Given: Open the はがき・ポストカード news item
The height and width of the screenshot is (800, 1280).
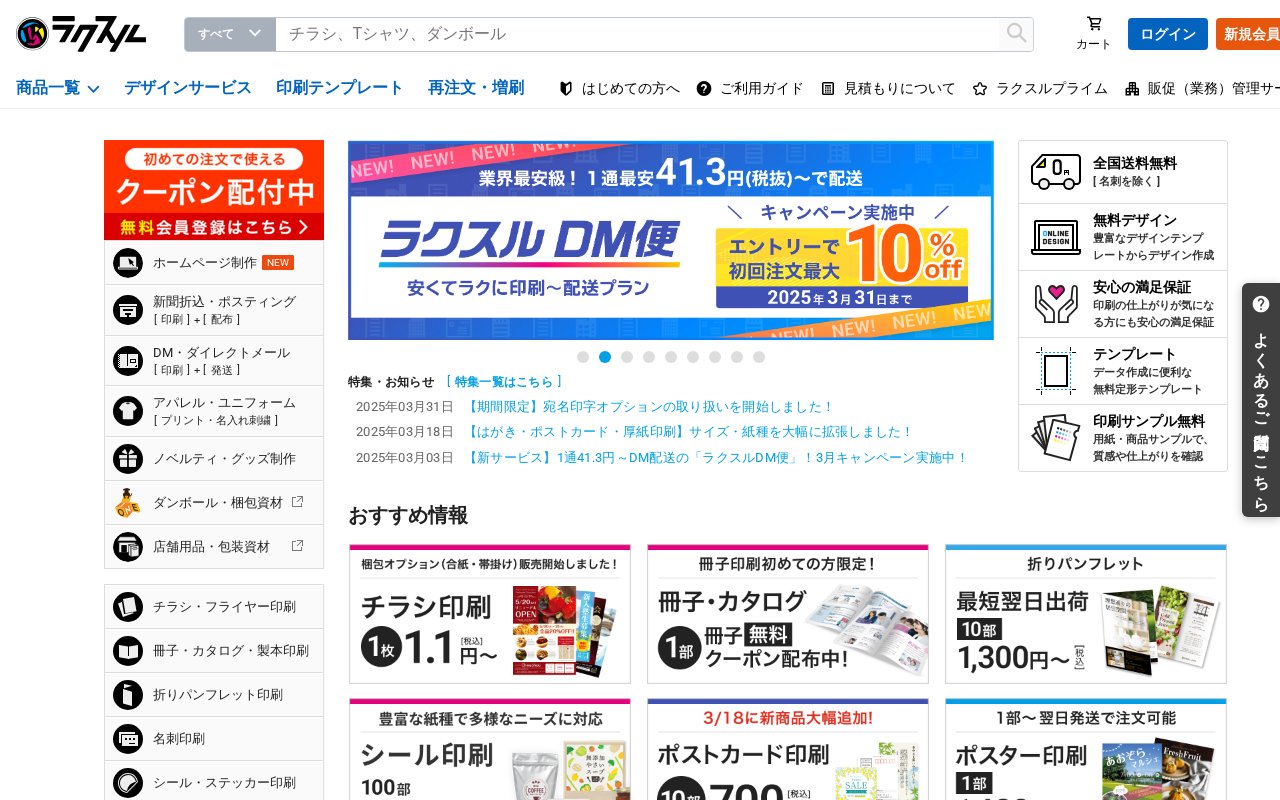Looking at the screenshot, I should pyautogui.click(x=689, y=432).
